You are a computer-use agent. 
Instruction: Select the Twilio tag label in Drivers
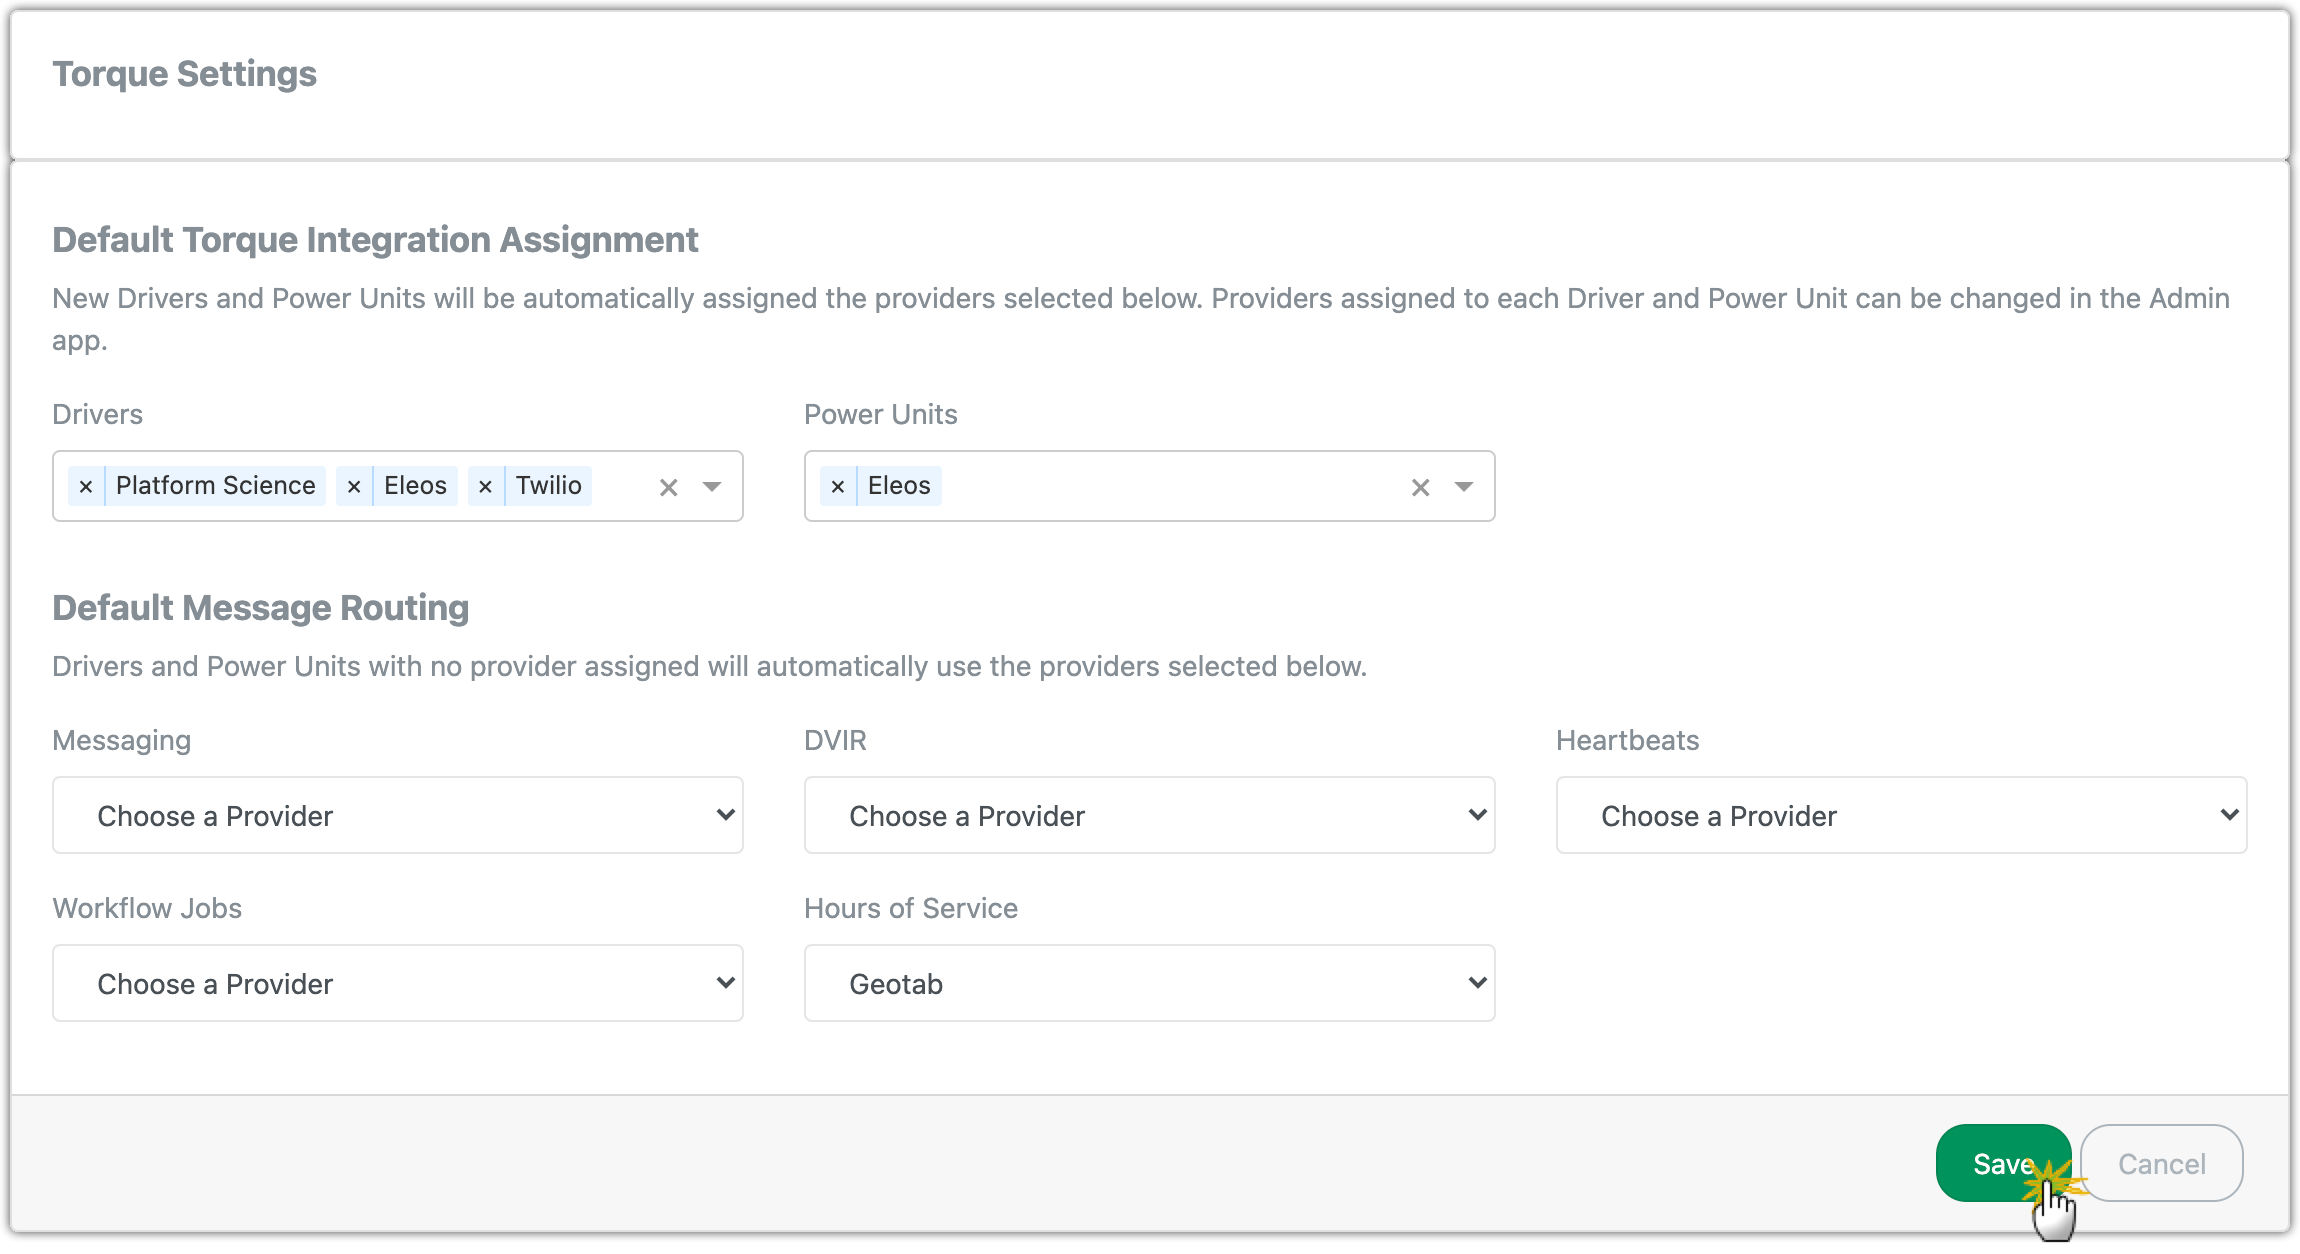coord(548,486)
